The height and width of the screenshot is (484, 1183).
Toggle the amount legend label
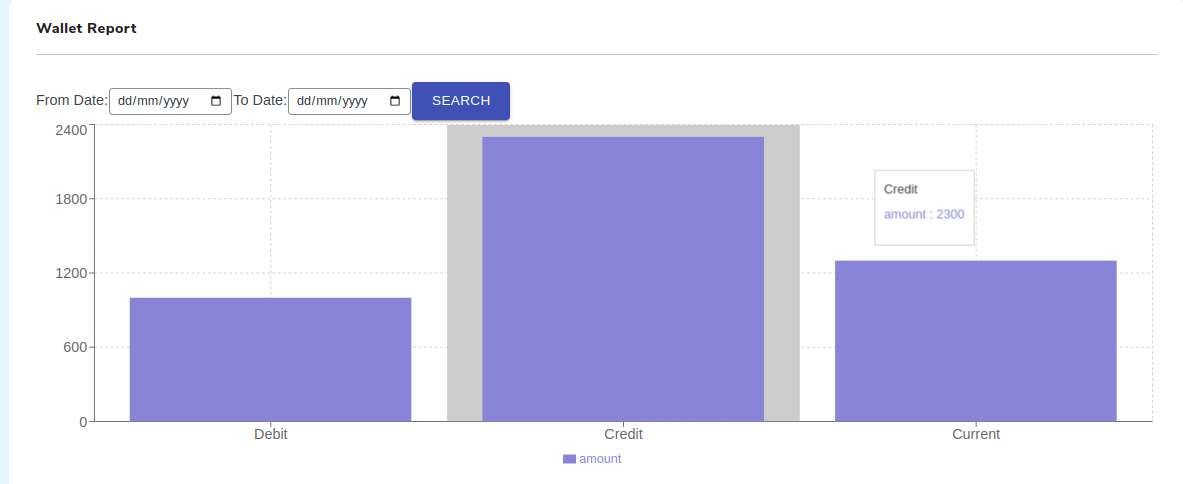pos(600,459)
